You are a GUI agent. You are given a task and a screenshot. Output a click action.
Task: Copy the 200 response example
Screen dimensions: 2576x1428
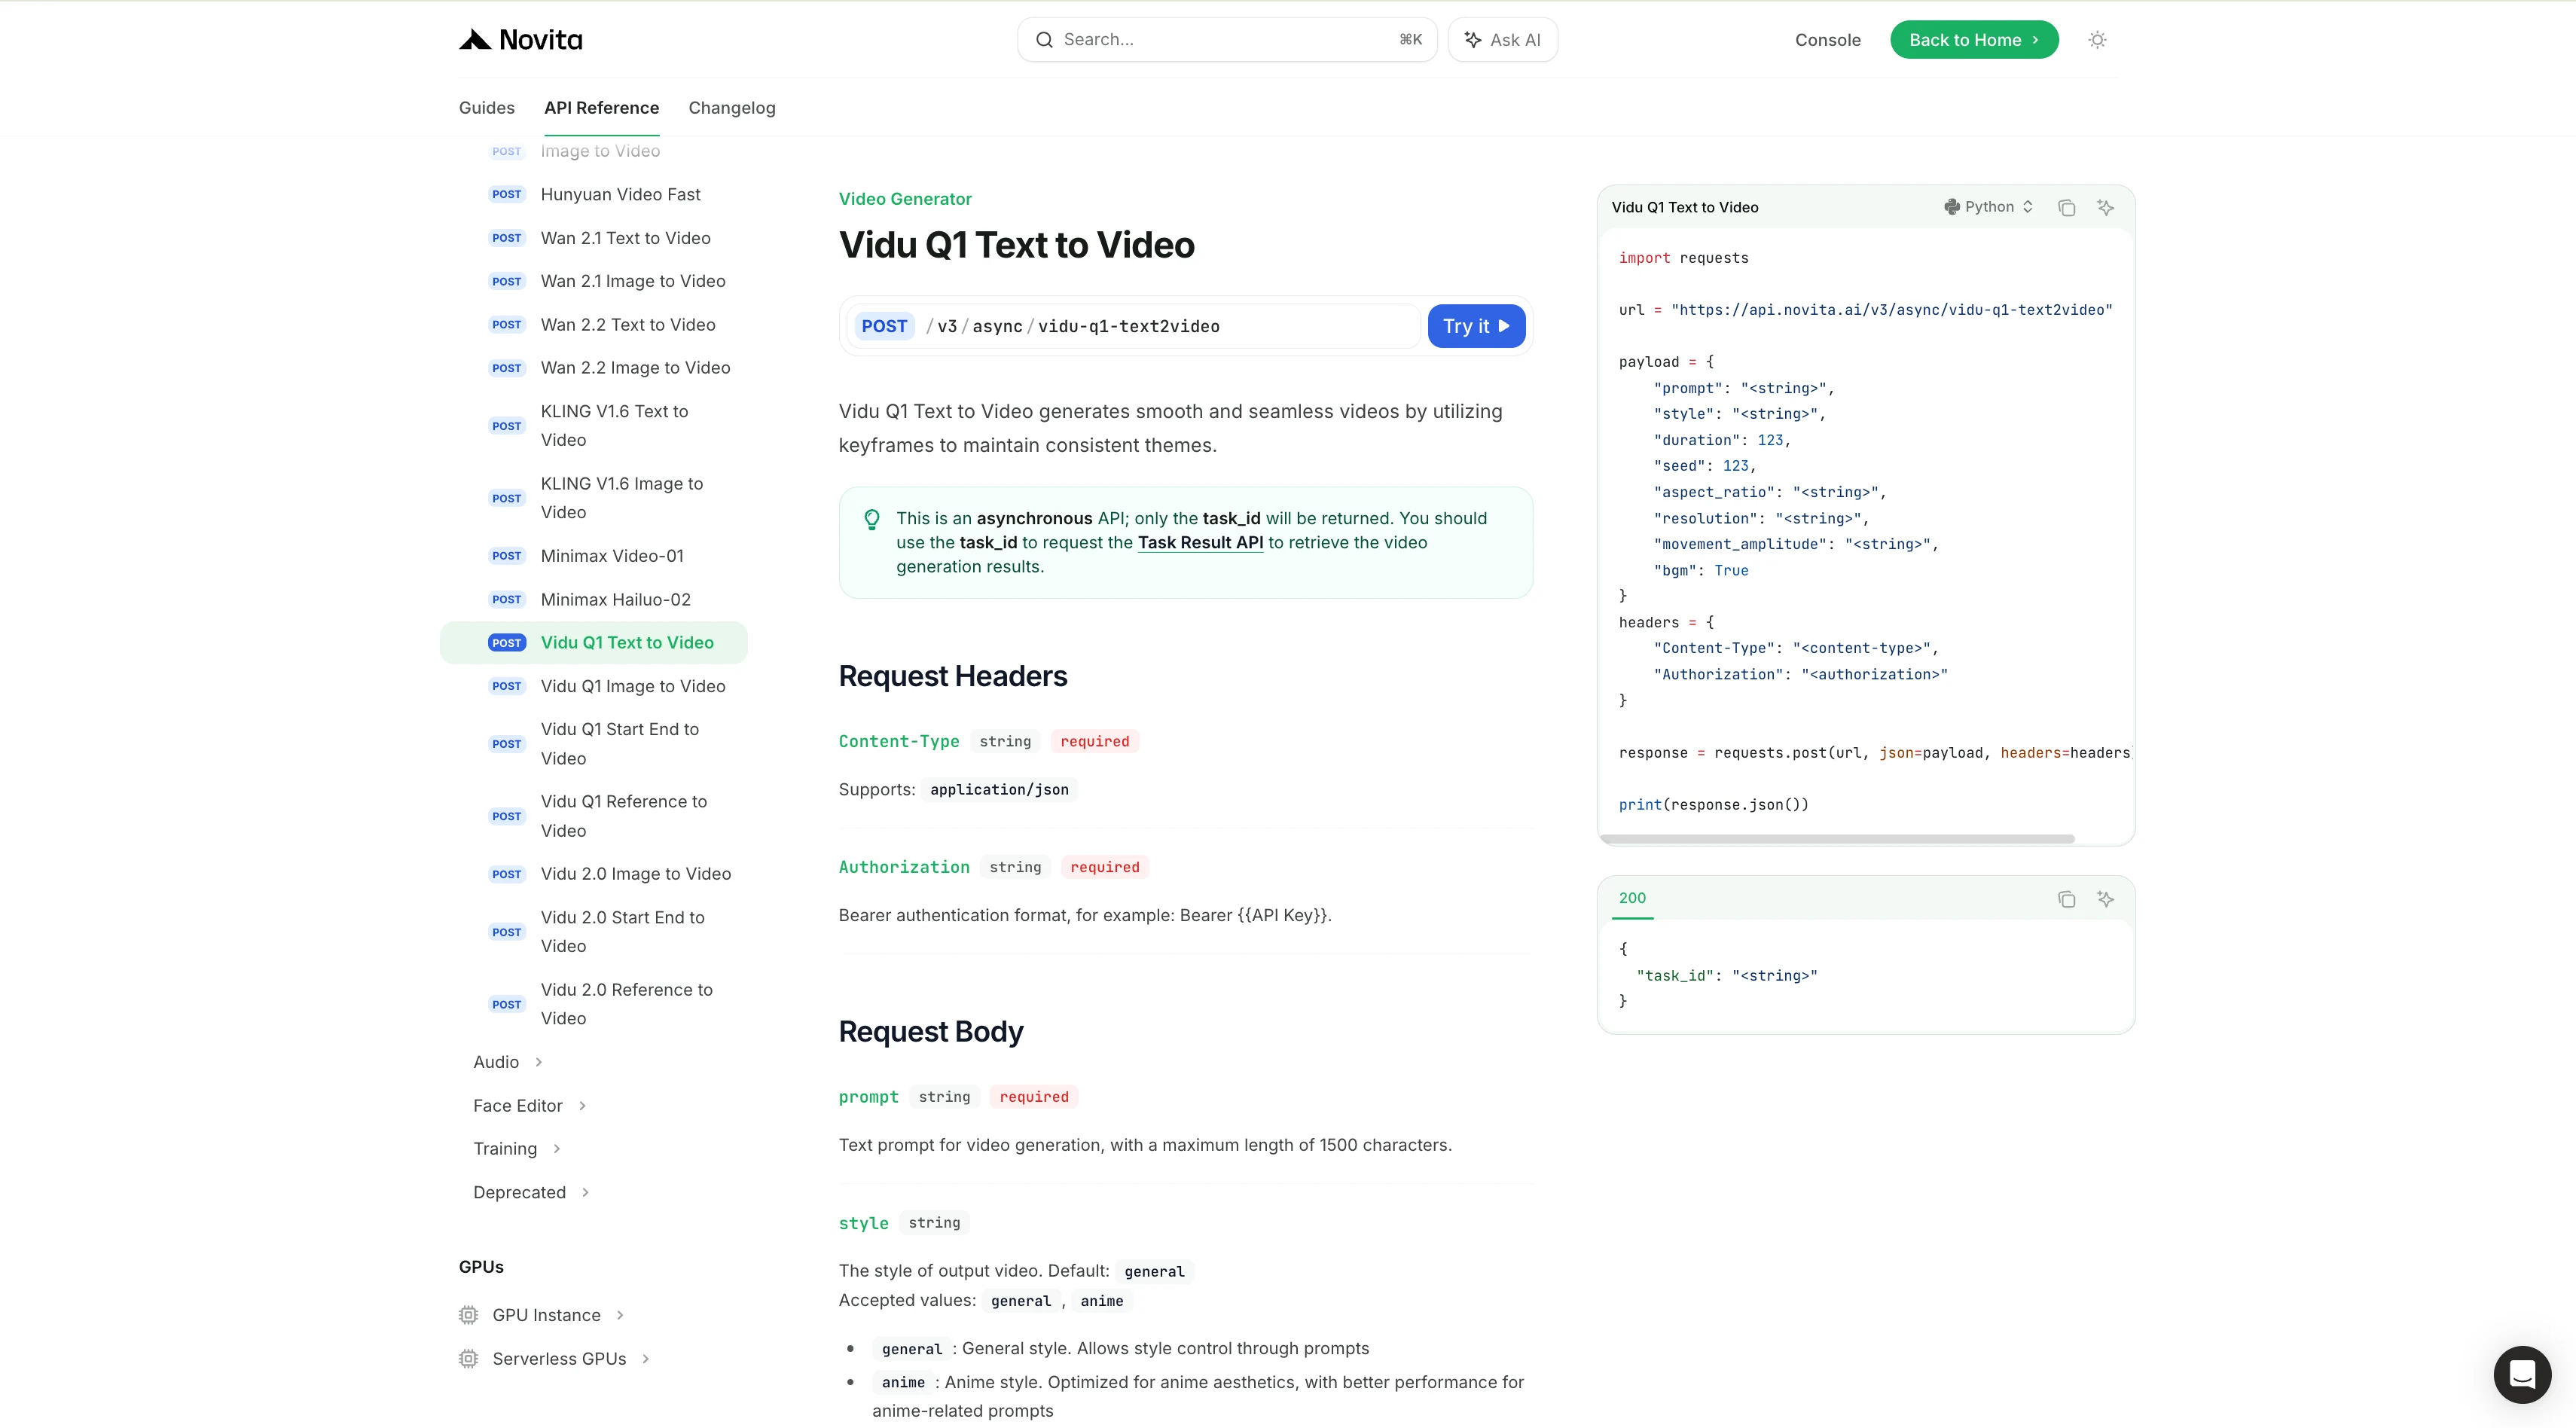pos(2066,899)
